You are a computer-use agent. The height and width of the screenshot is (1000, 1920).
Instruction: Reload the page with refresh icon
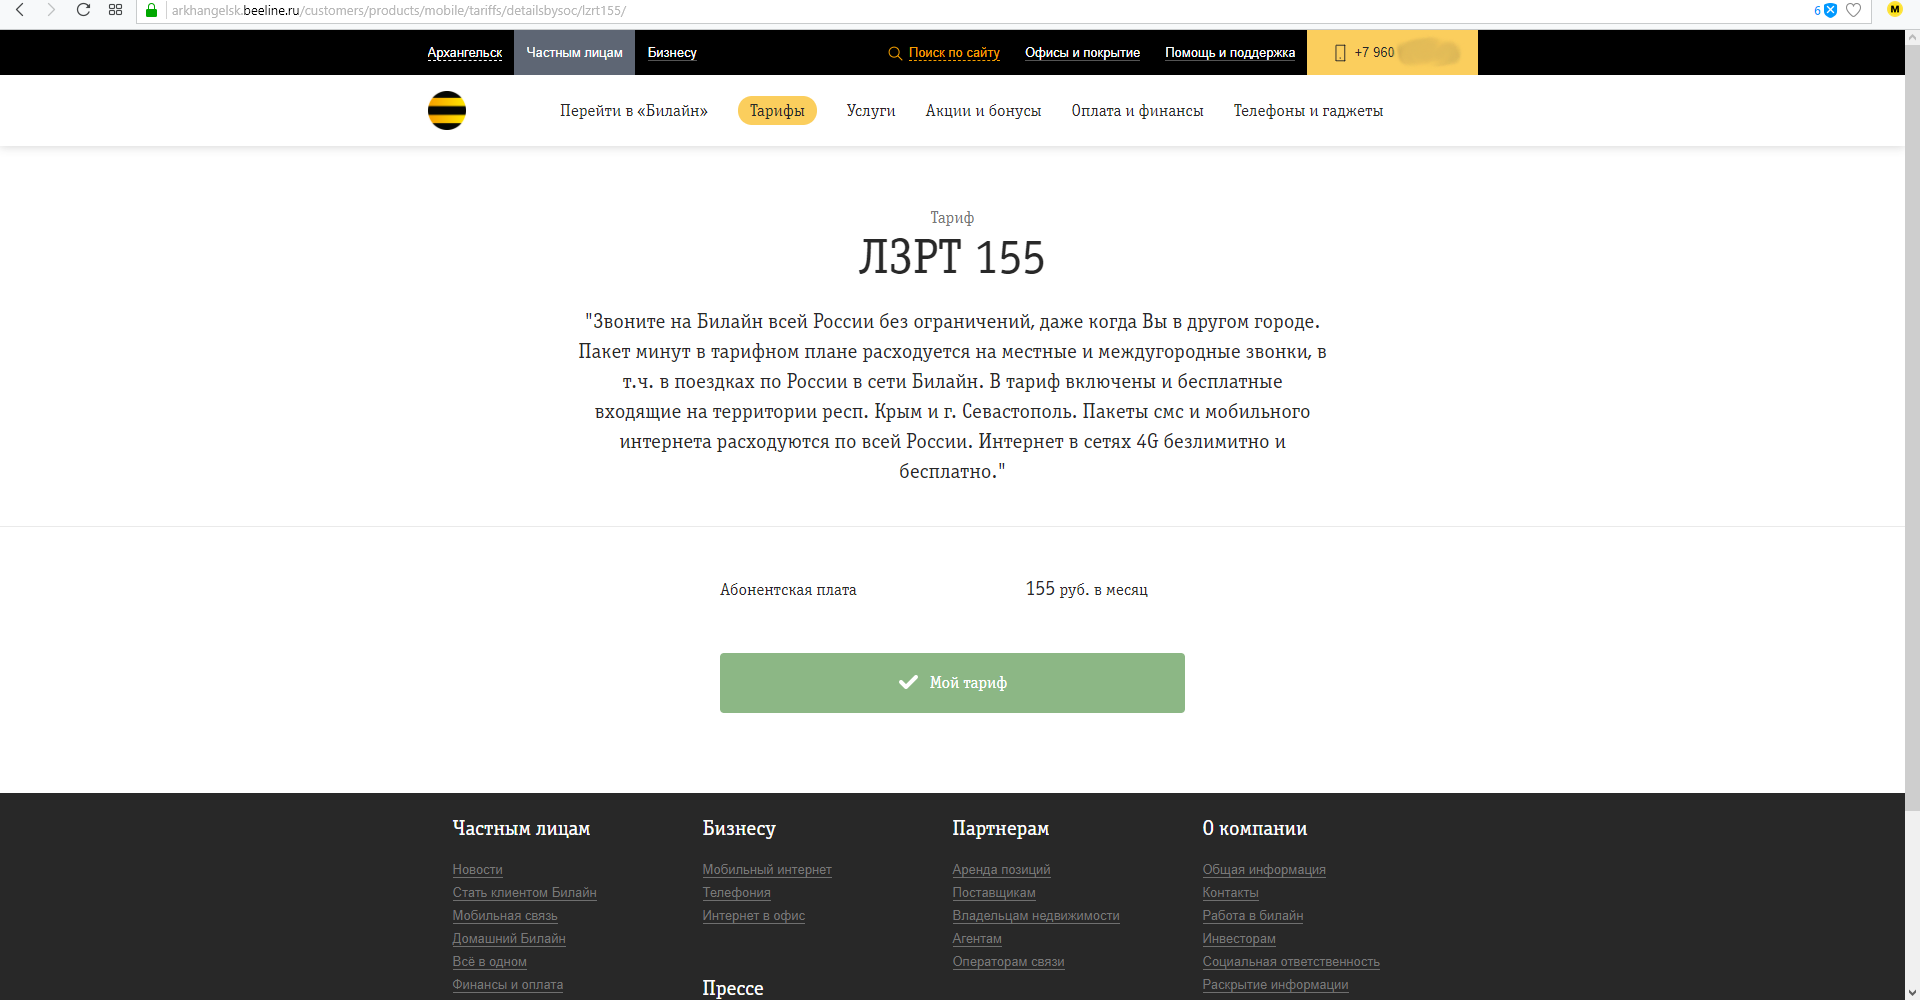(83, 10)
